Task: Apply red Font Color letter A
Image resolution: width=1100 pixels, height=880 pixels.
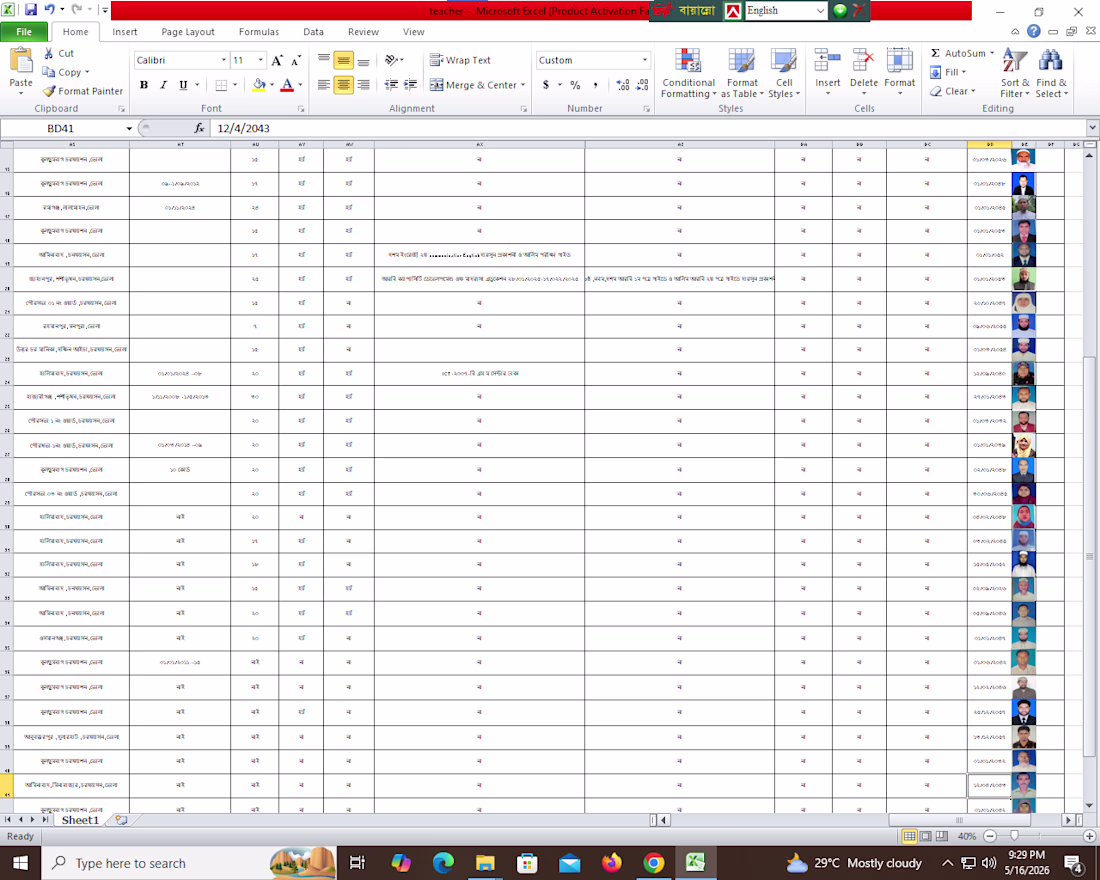Action: [287, 85]
